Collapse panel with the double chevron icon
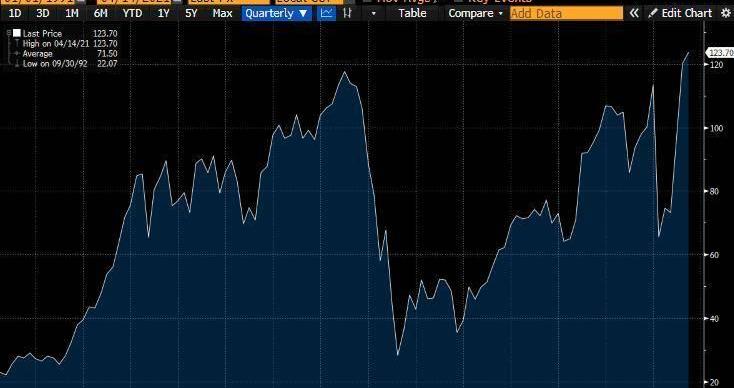 point(633,13)
